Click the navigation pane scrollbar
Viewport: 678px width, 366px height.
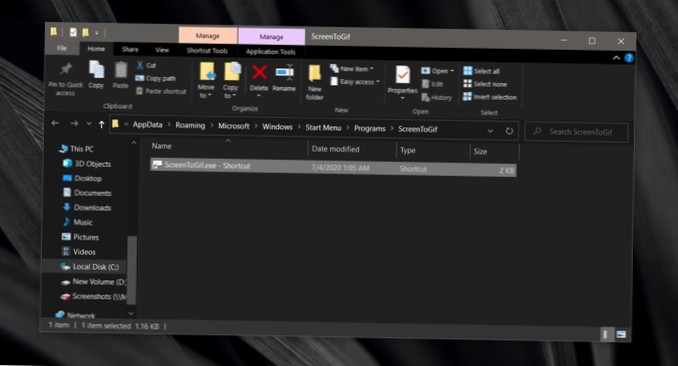(132, 270)
